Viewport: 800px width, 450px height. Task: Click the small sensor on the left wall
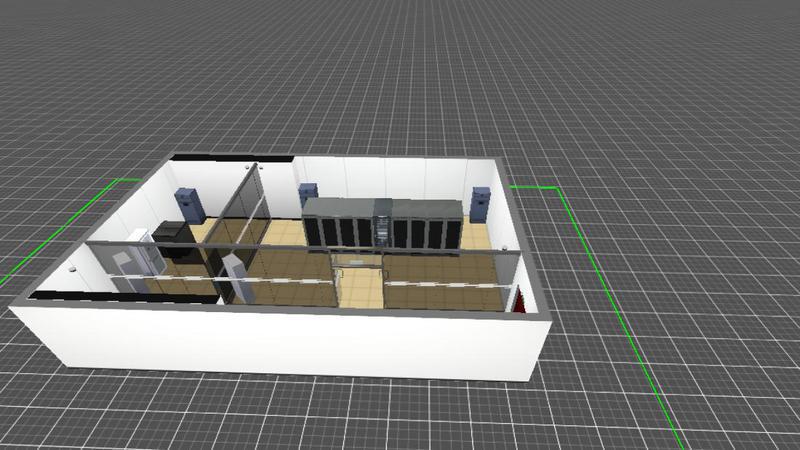[x=76, y=268]
